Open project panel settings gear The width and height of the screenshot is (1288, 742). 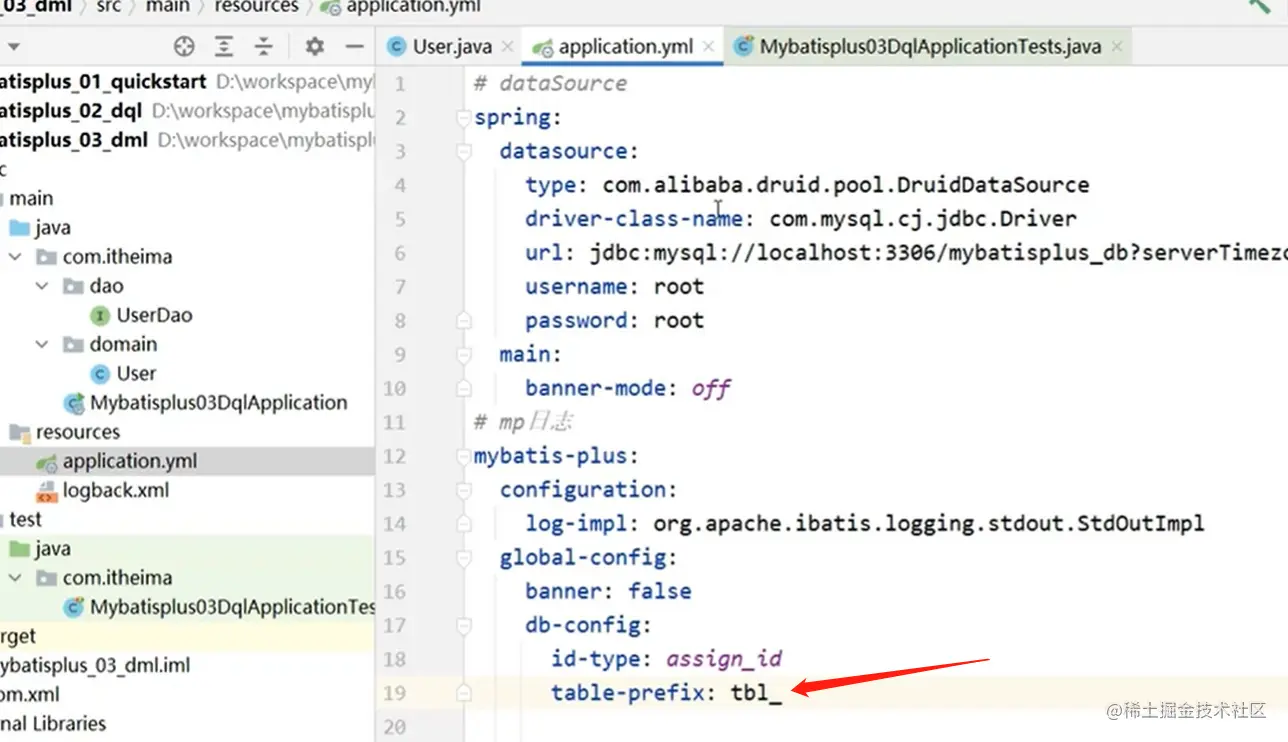(315, 46)
